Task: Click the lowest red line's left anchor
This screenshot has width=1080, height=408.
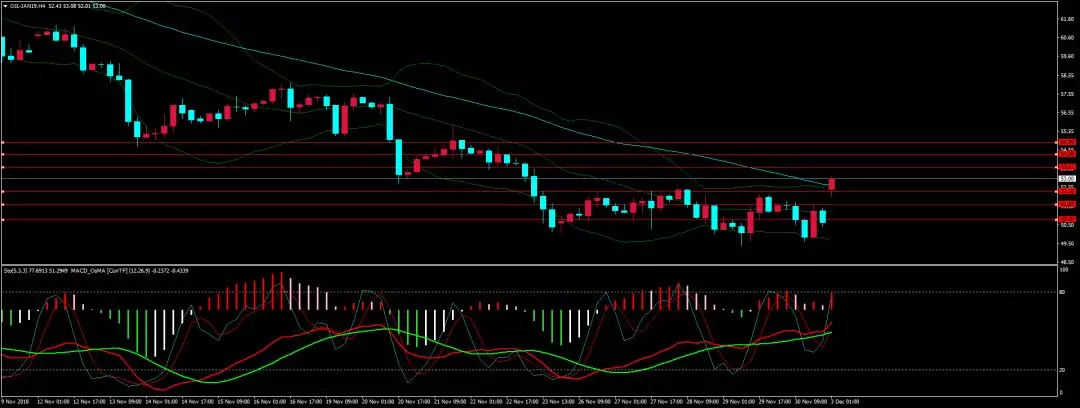Action: (3, 219)
